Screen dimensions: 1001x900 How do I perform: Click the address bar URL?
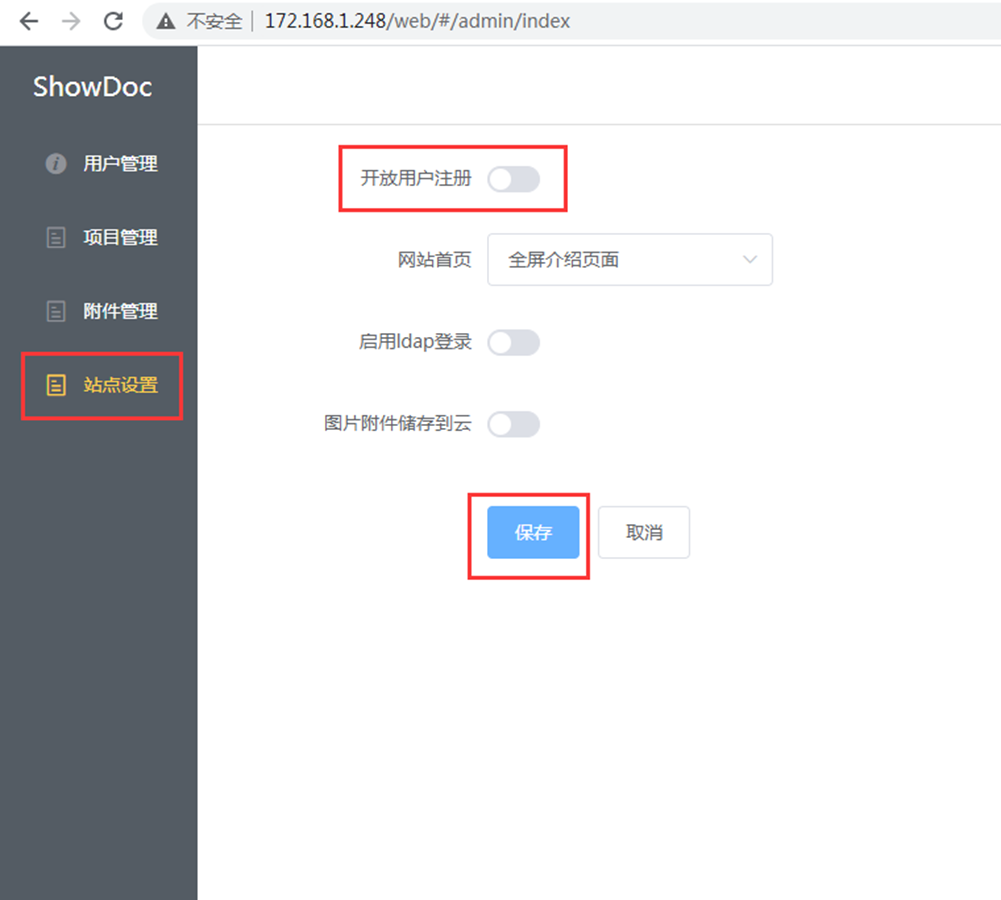point(418,21)
